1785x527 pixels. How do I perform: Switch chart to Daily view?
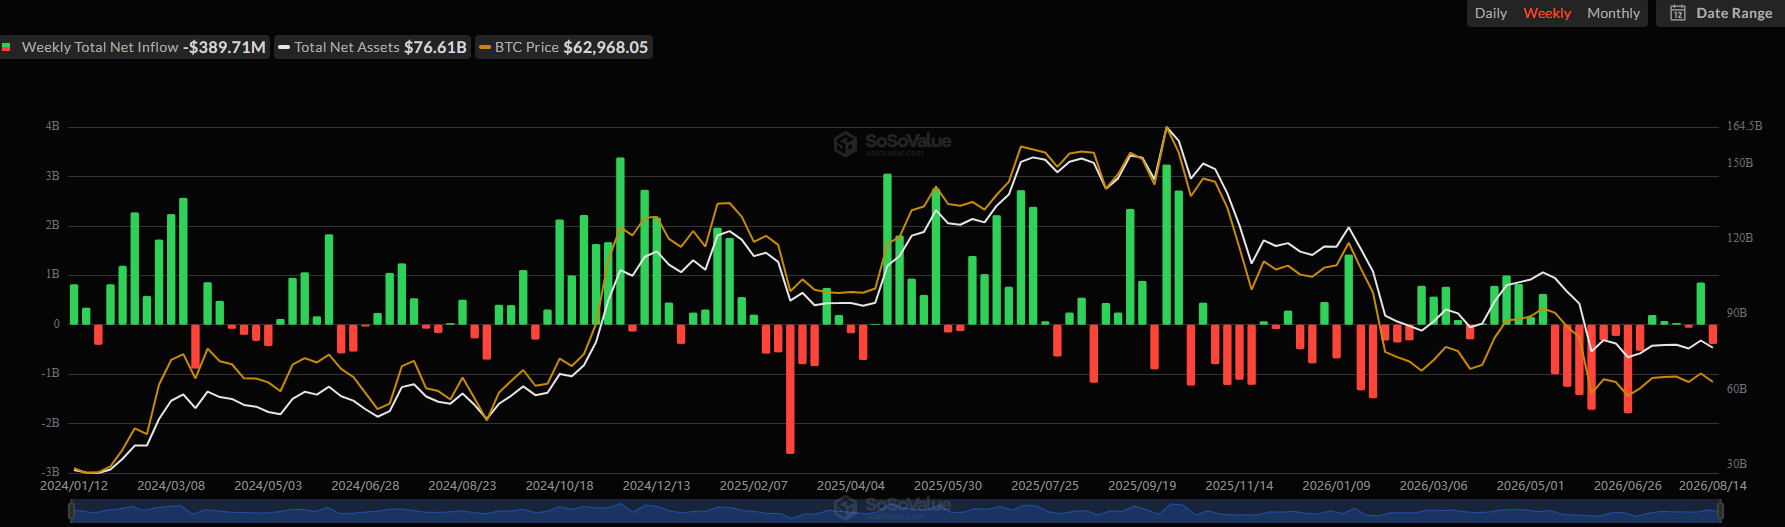click(1490, 13)
